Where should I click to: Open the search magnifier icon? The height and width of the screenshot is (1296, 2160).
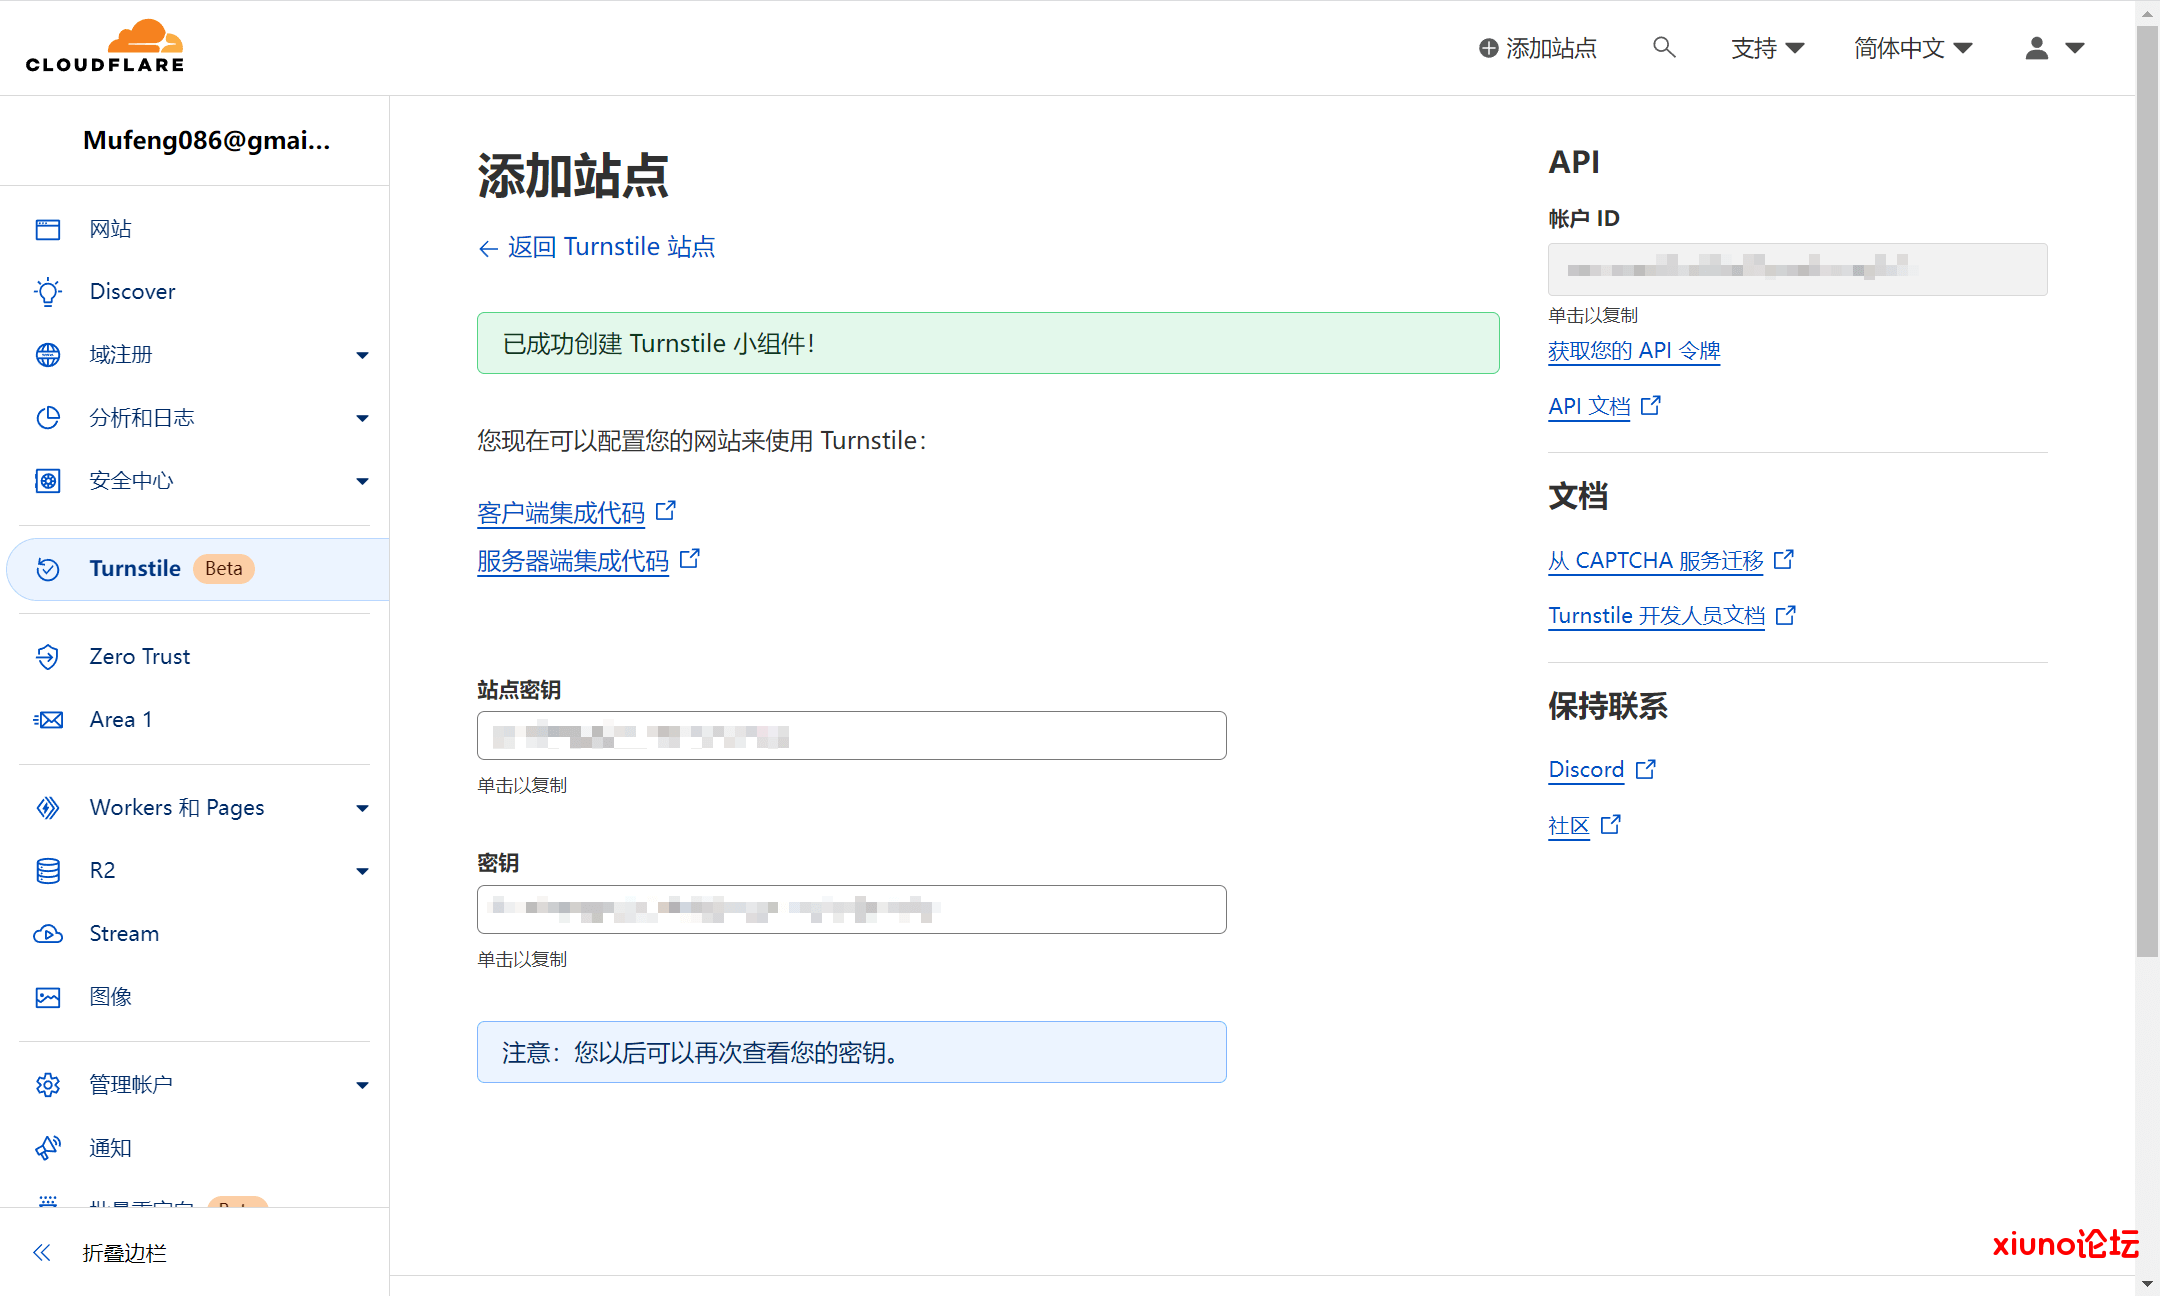pos(1663,47)
